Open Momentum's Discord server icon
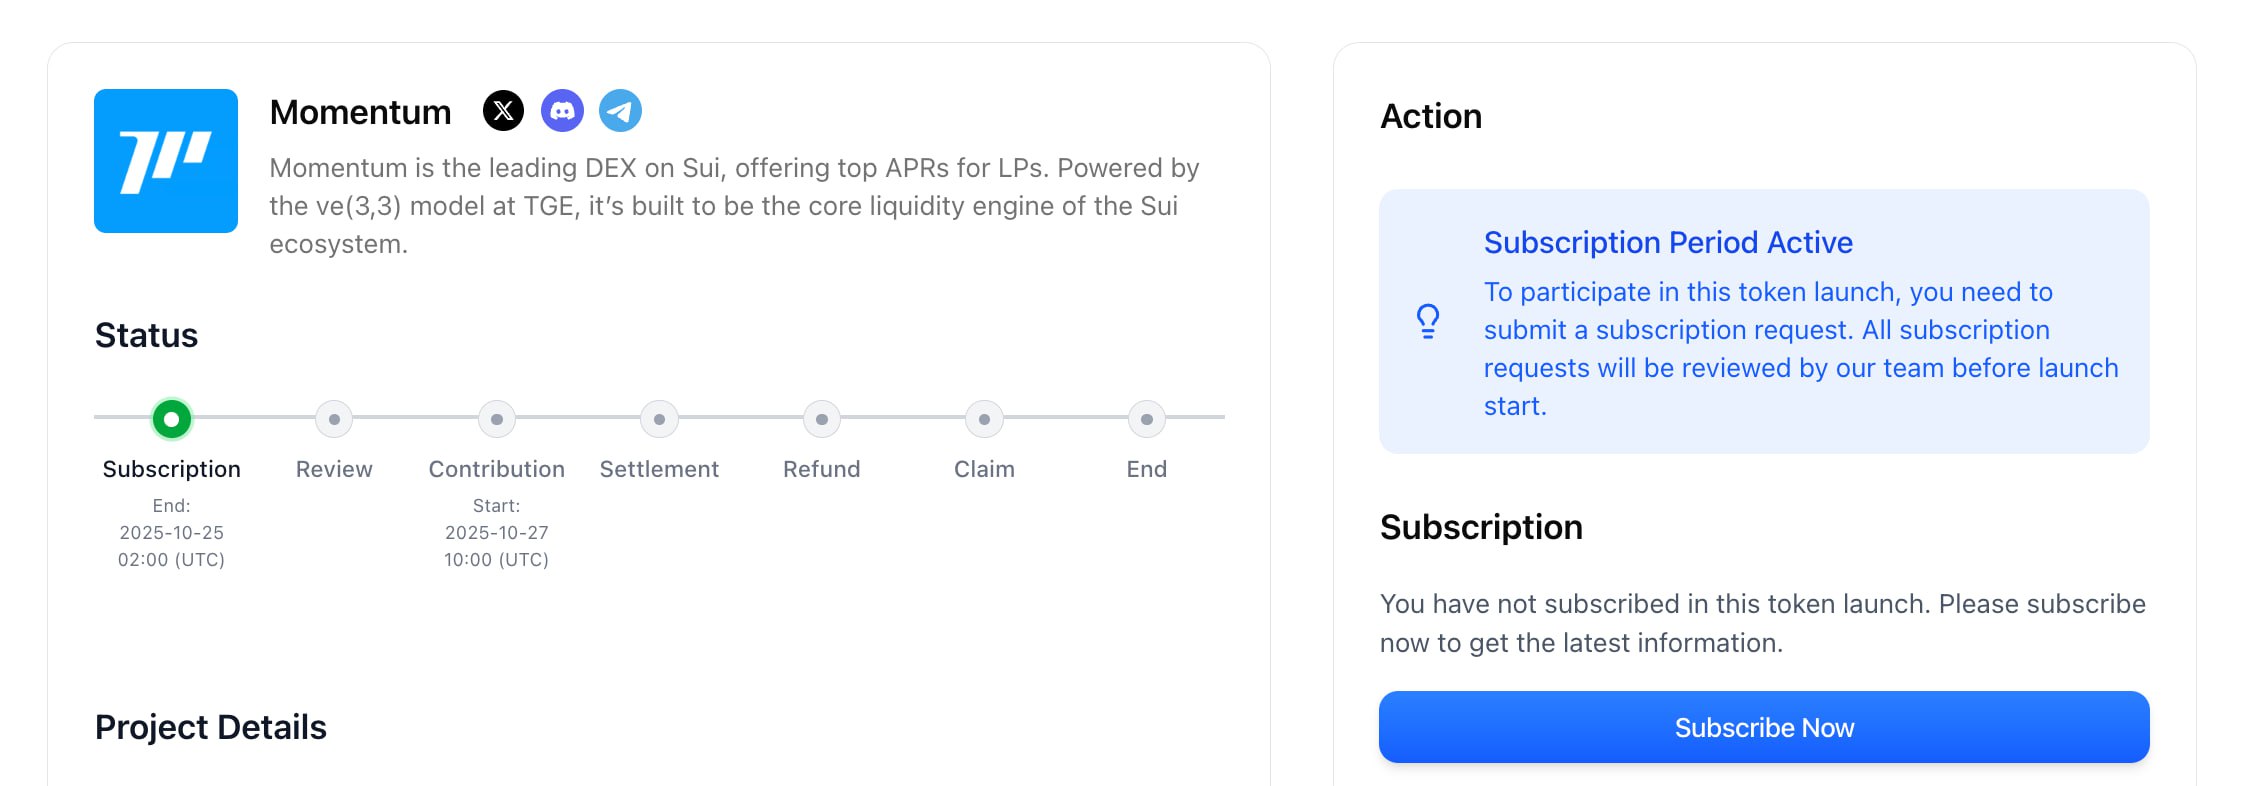The height and width of the screenshot is (786, 2246). click(x=562, y=111)
